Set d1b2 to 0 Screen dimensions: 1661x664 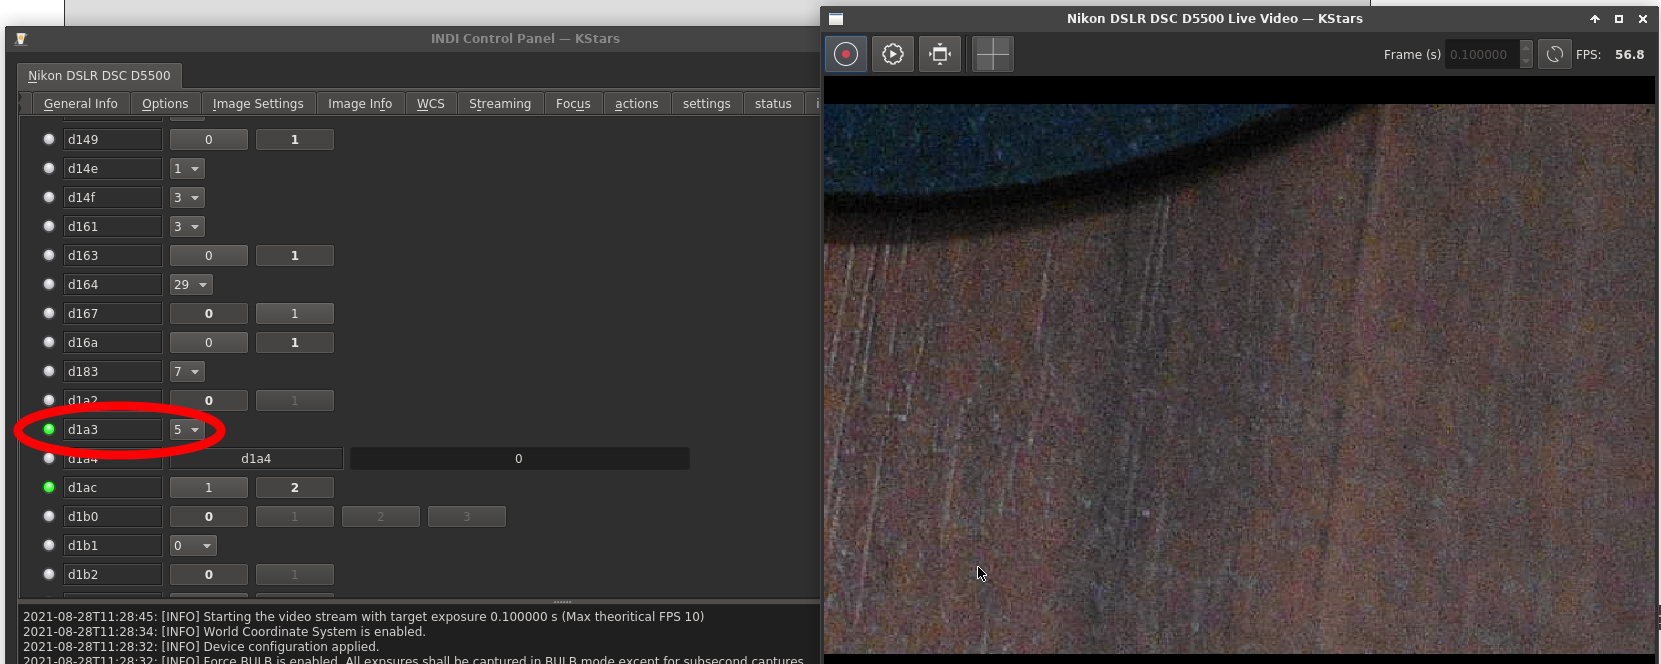(209, 574)
